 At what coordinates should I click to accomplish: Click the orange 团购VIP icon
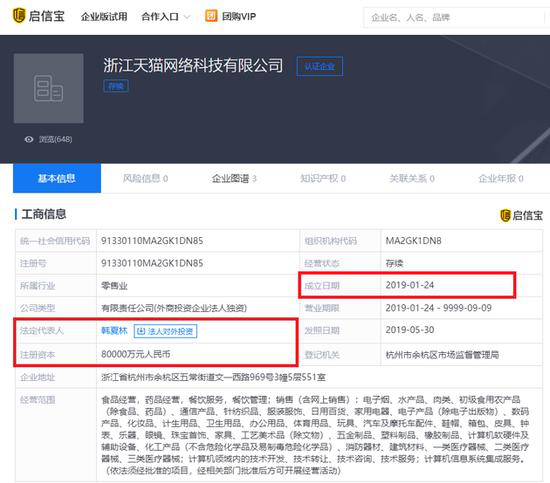tap(211, 16)
